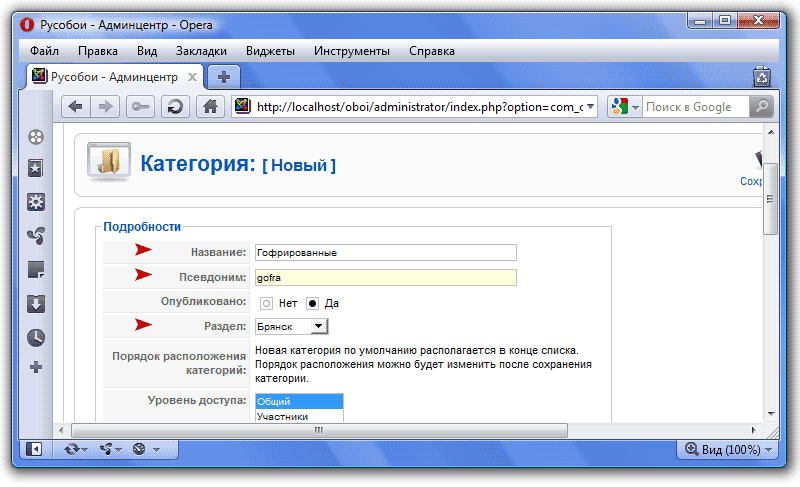Open the 'Инструменты' menu
This screenshot has width=800, height=487.
pos(351,51)
